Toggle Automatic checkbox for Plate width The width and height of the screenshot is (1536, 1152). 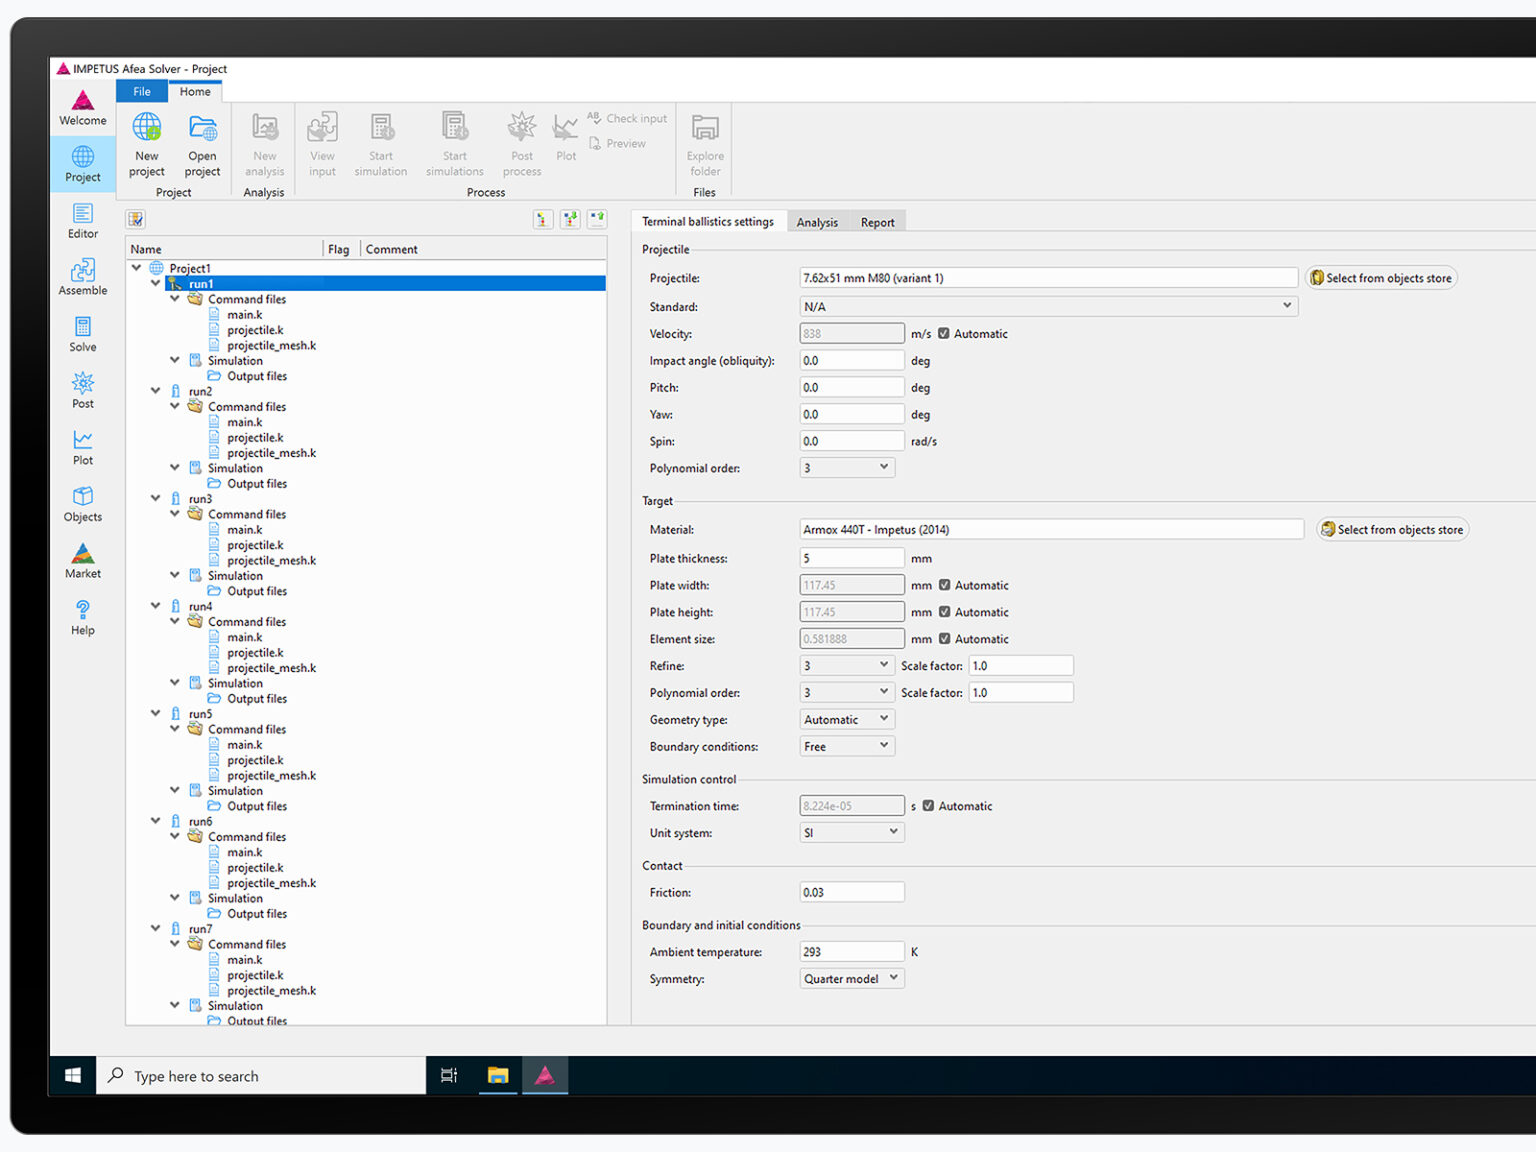(945, 585)
